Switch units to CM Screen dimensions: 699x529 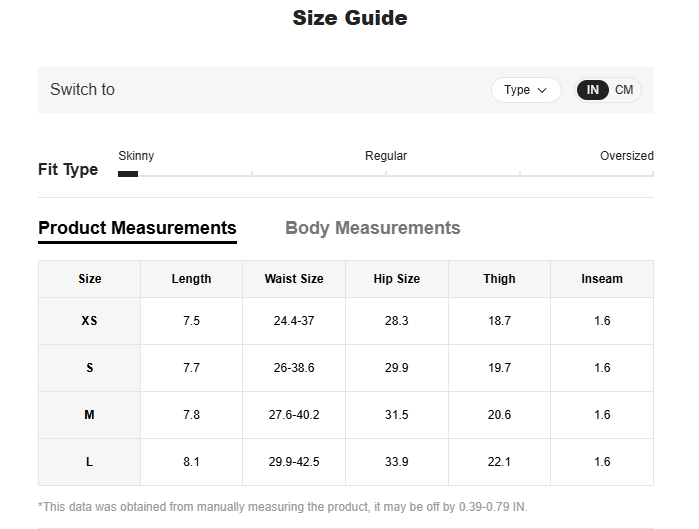point(624,90)
